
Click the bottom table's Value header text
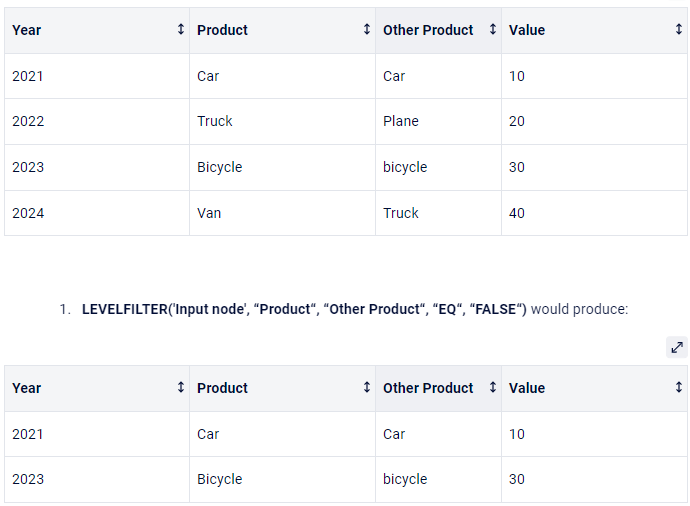point(527,388)
